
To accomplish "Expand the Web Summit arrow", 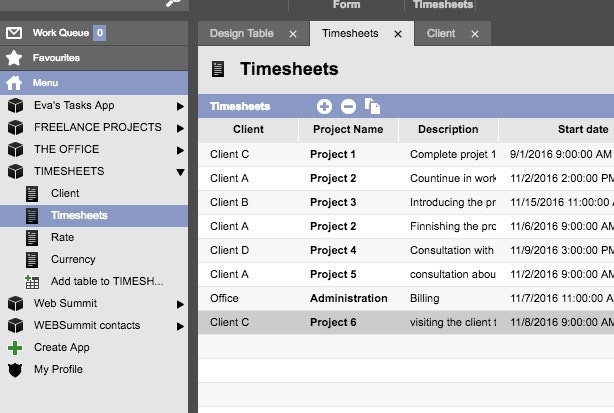I will (x=180, y=304).
